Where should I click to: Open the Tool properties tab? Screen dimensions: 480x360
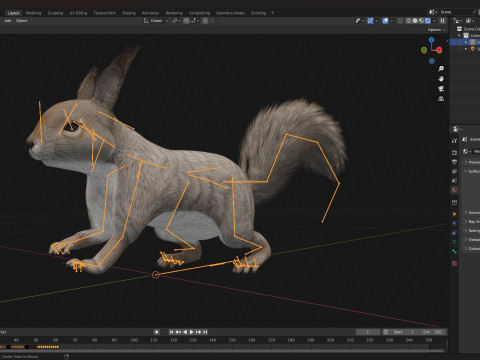(454, 141)
